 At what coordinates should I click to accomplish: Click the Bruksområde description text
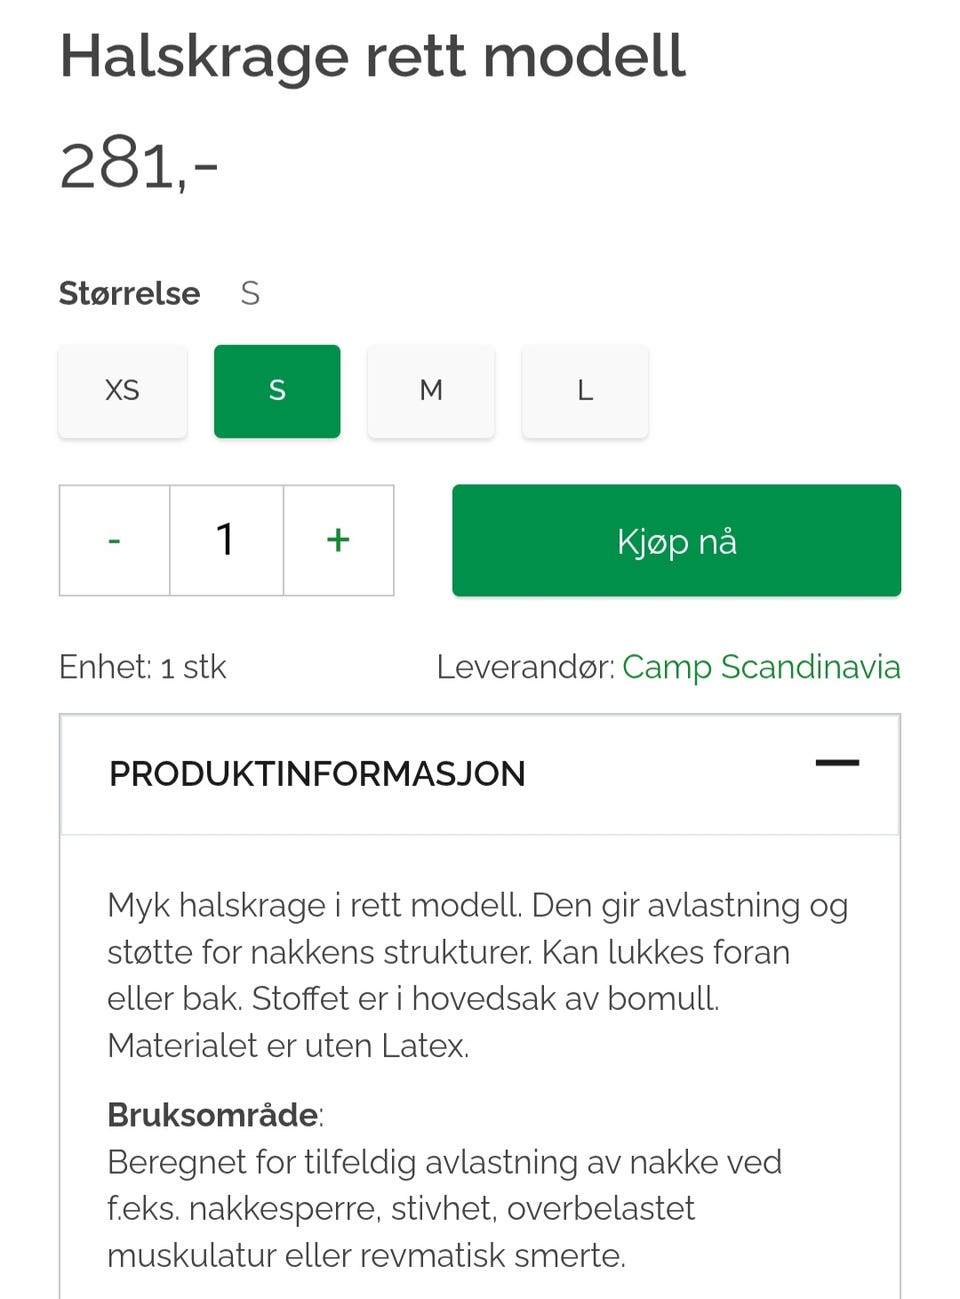(x=445, y=1209)
